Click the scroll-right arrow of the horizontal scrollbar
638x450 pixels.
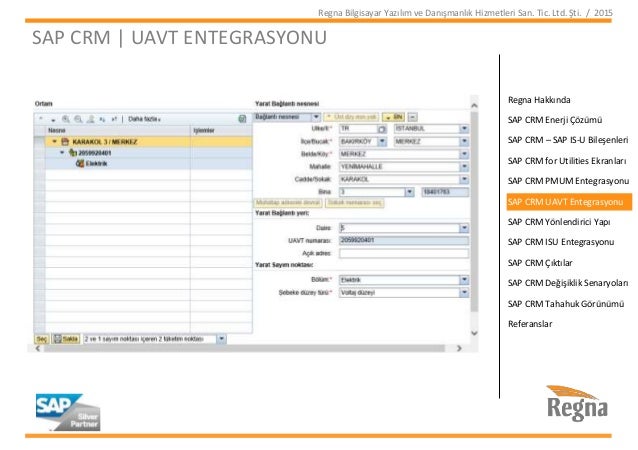tap(459, 348)
